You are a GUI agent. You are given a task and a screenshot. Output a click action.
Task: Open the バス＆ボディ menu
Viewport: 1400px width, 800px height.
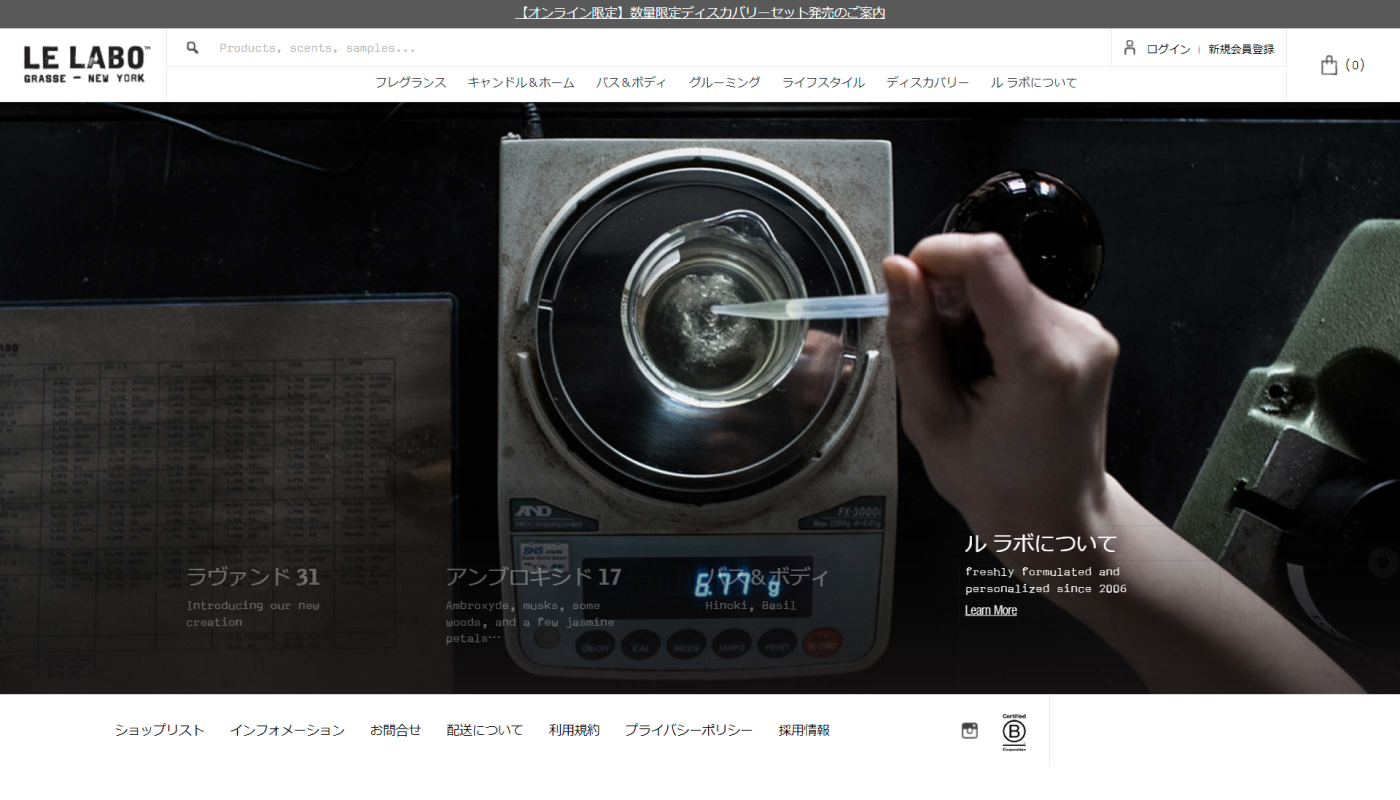630,82
